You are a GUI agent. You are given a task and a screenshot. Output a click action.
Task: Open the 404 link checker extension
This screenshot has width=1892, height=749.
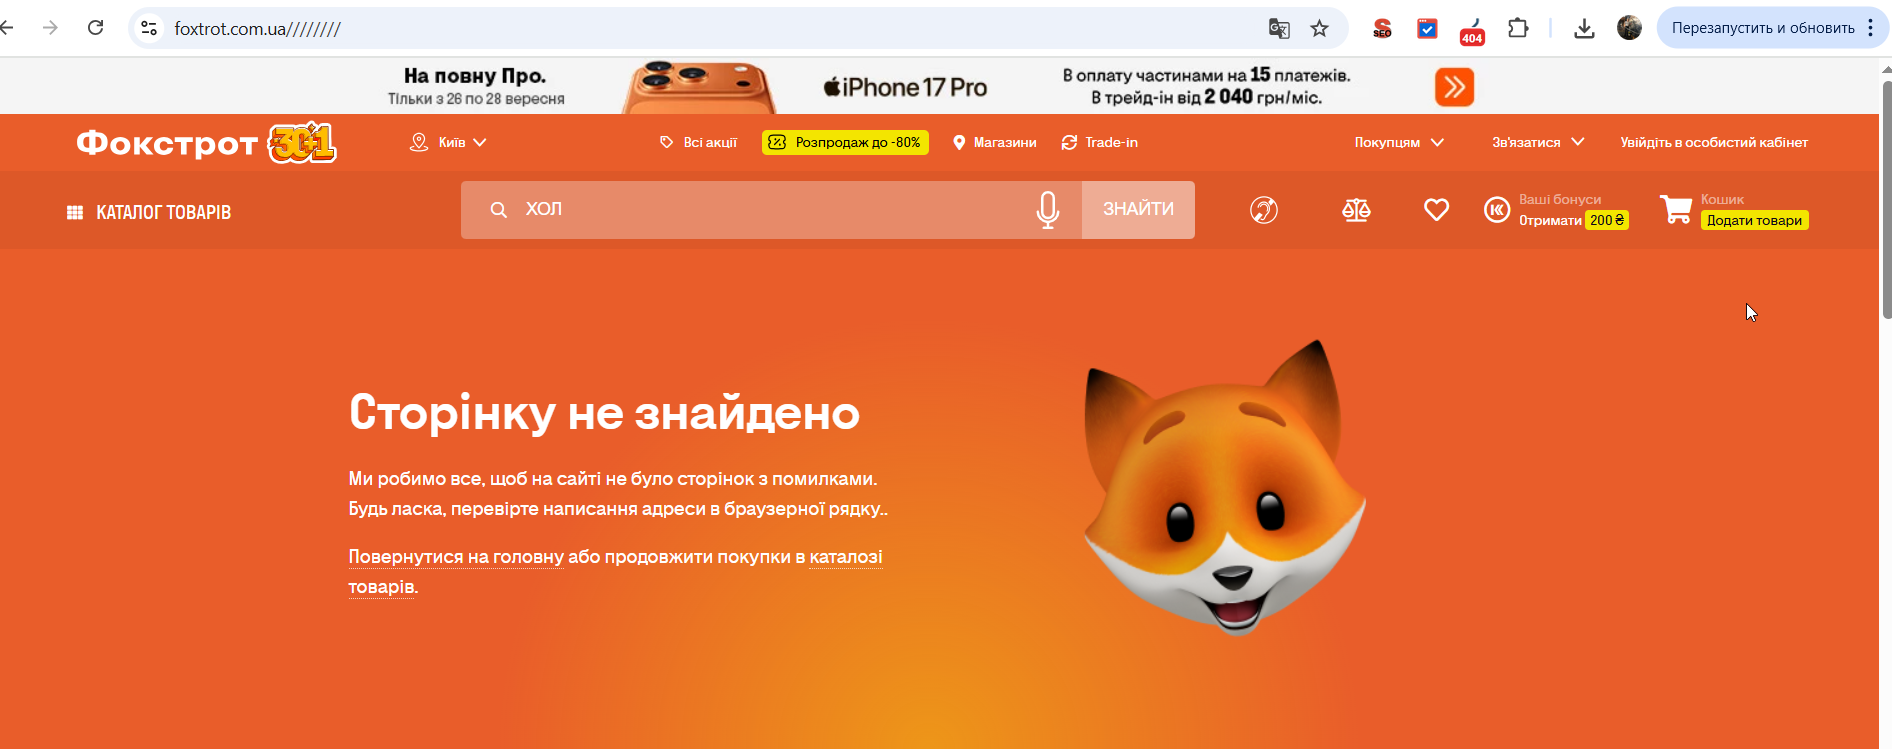[1472, 30]
